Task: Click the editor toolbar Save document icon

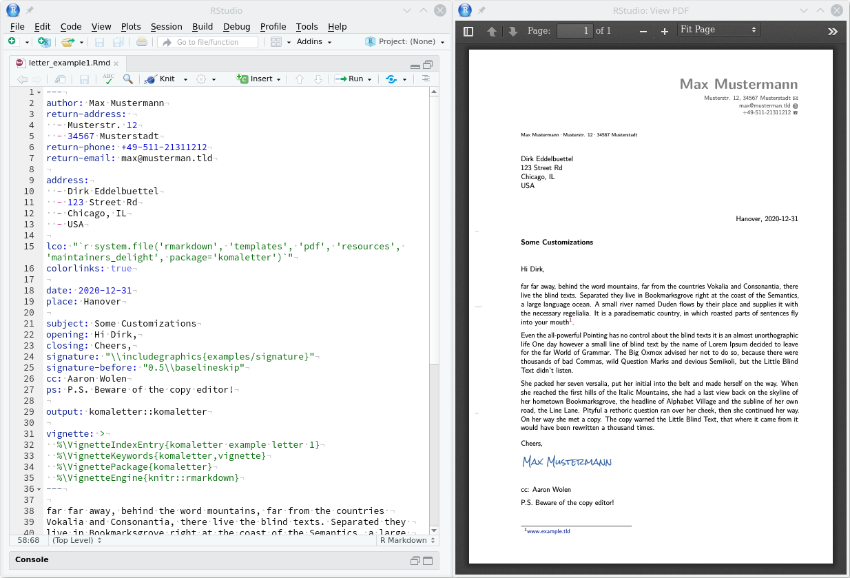Action: 84,79
